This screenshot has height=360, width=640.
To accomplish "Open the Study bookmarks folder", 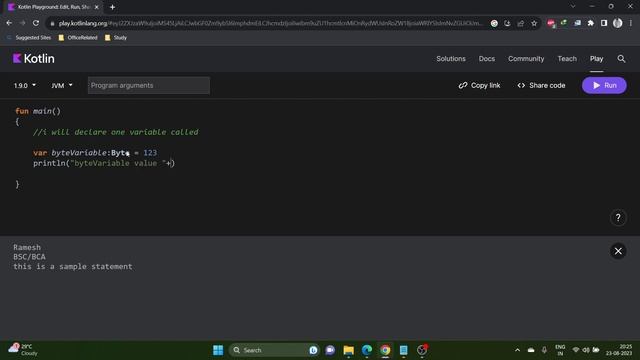I will [116, 38].
